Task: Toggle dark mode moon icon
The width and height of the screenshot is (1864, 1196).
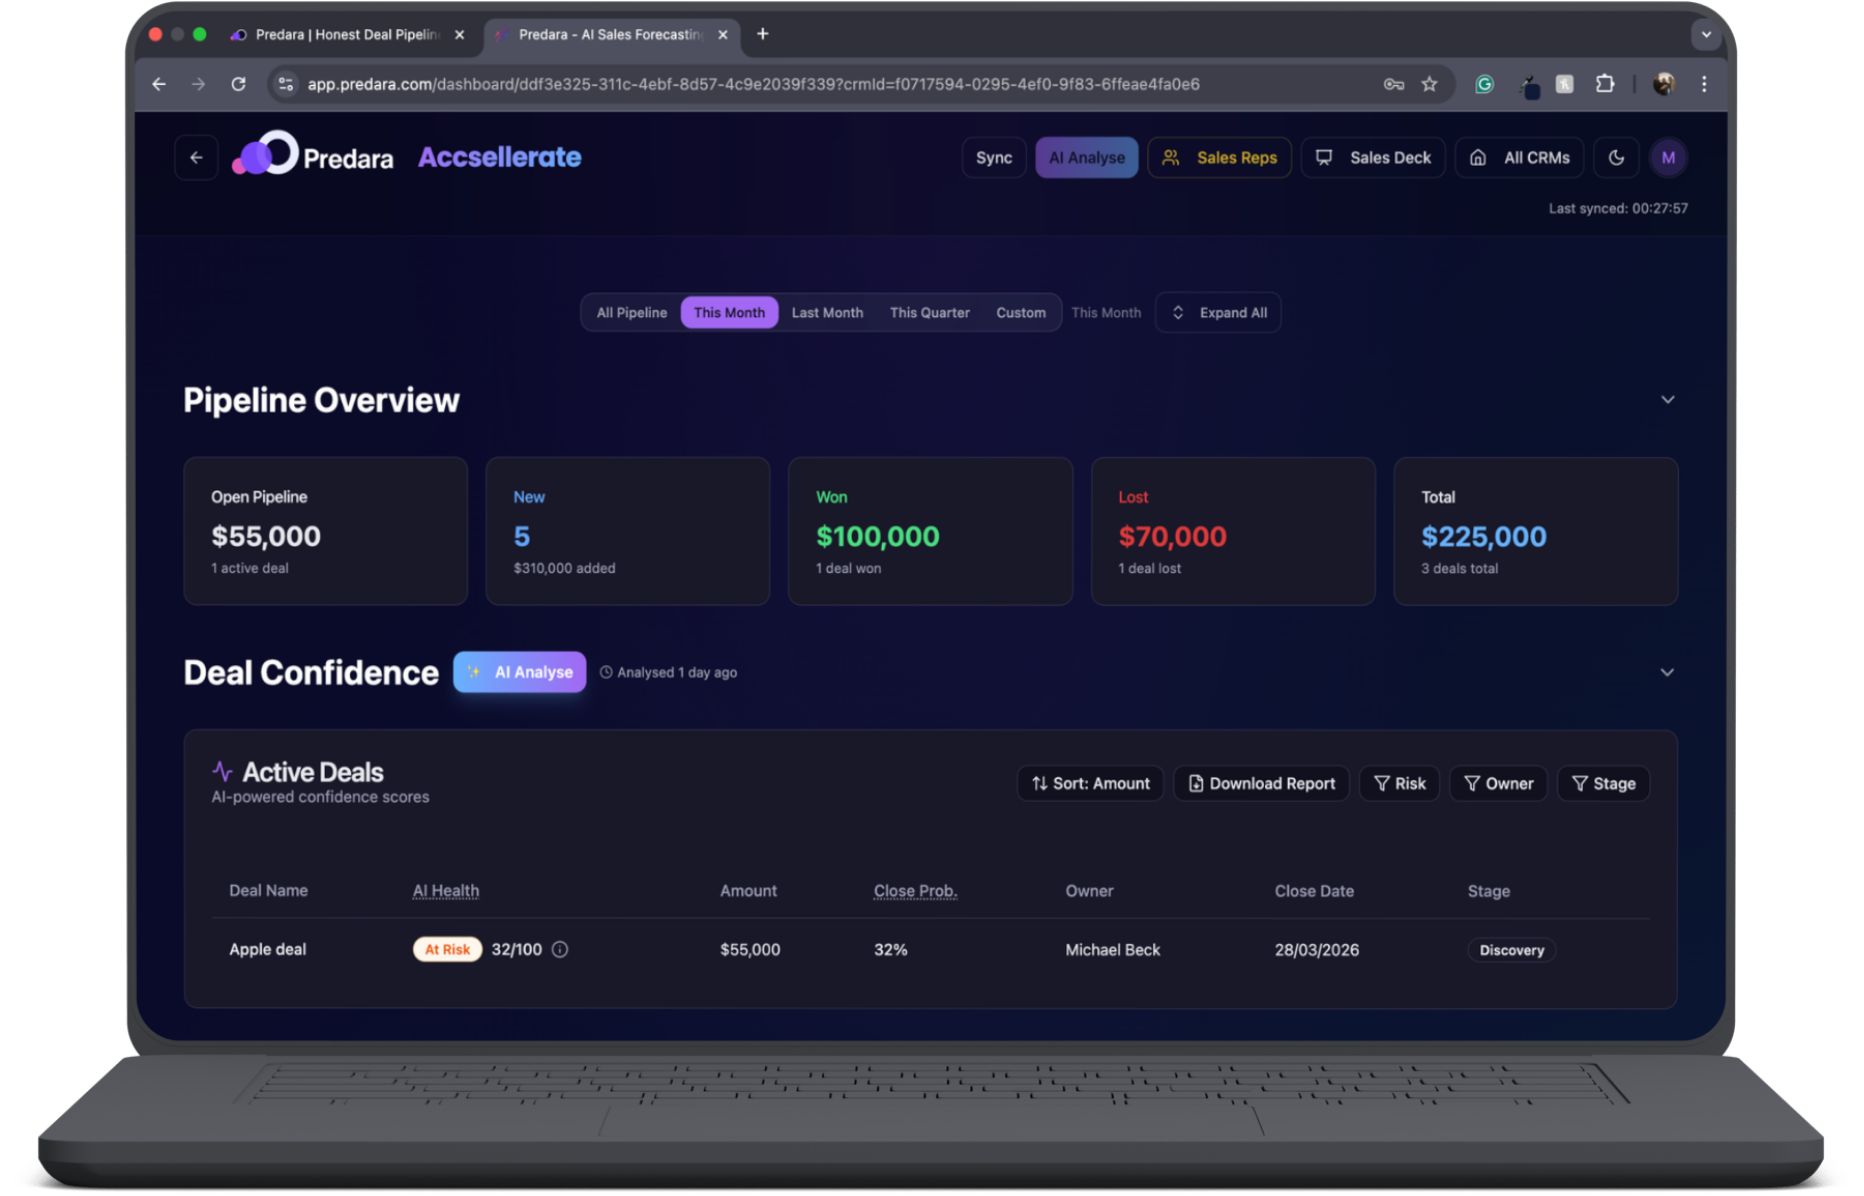Action: (x=1616, y=157)
